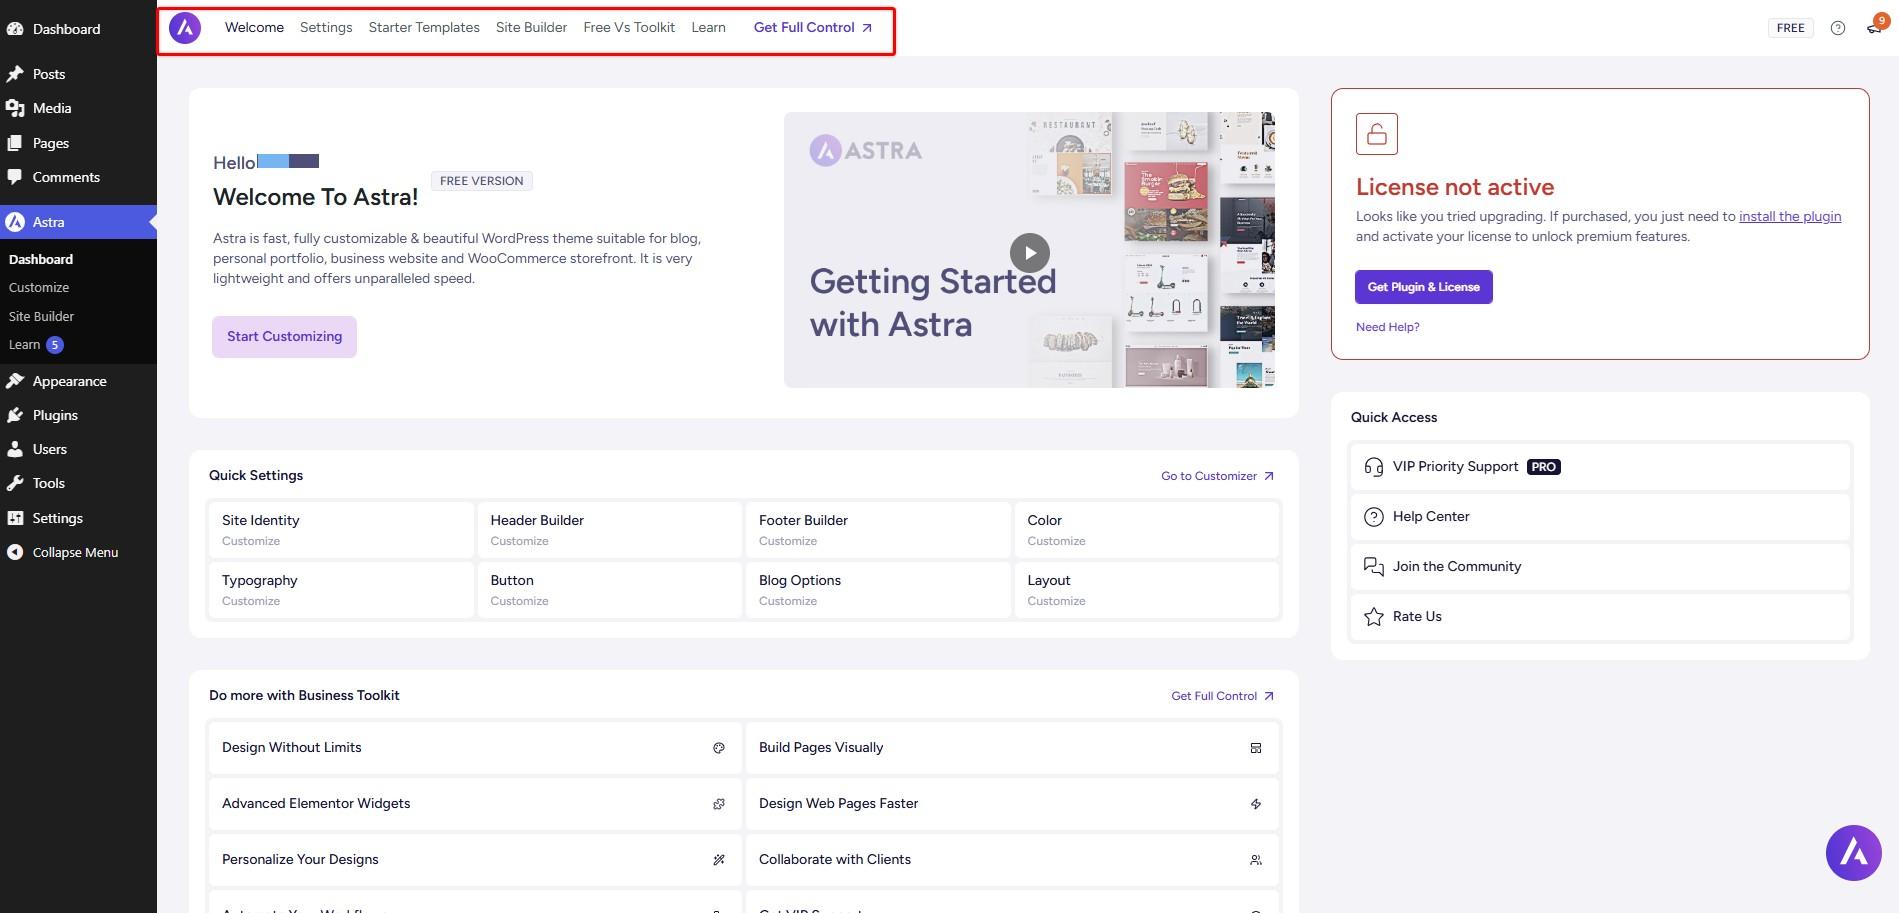Screen dimensions: 1899x913
Task: Click the Astra logo in top navigation
Action: [185, 28]
